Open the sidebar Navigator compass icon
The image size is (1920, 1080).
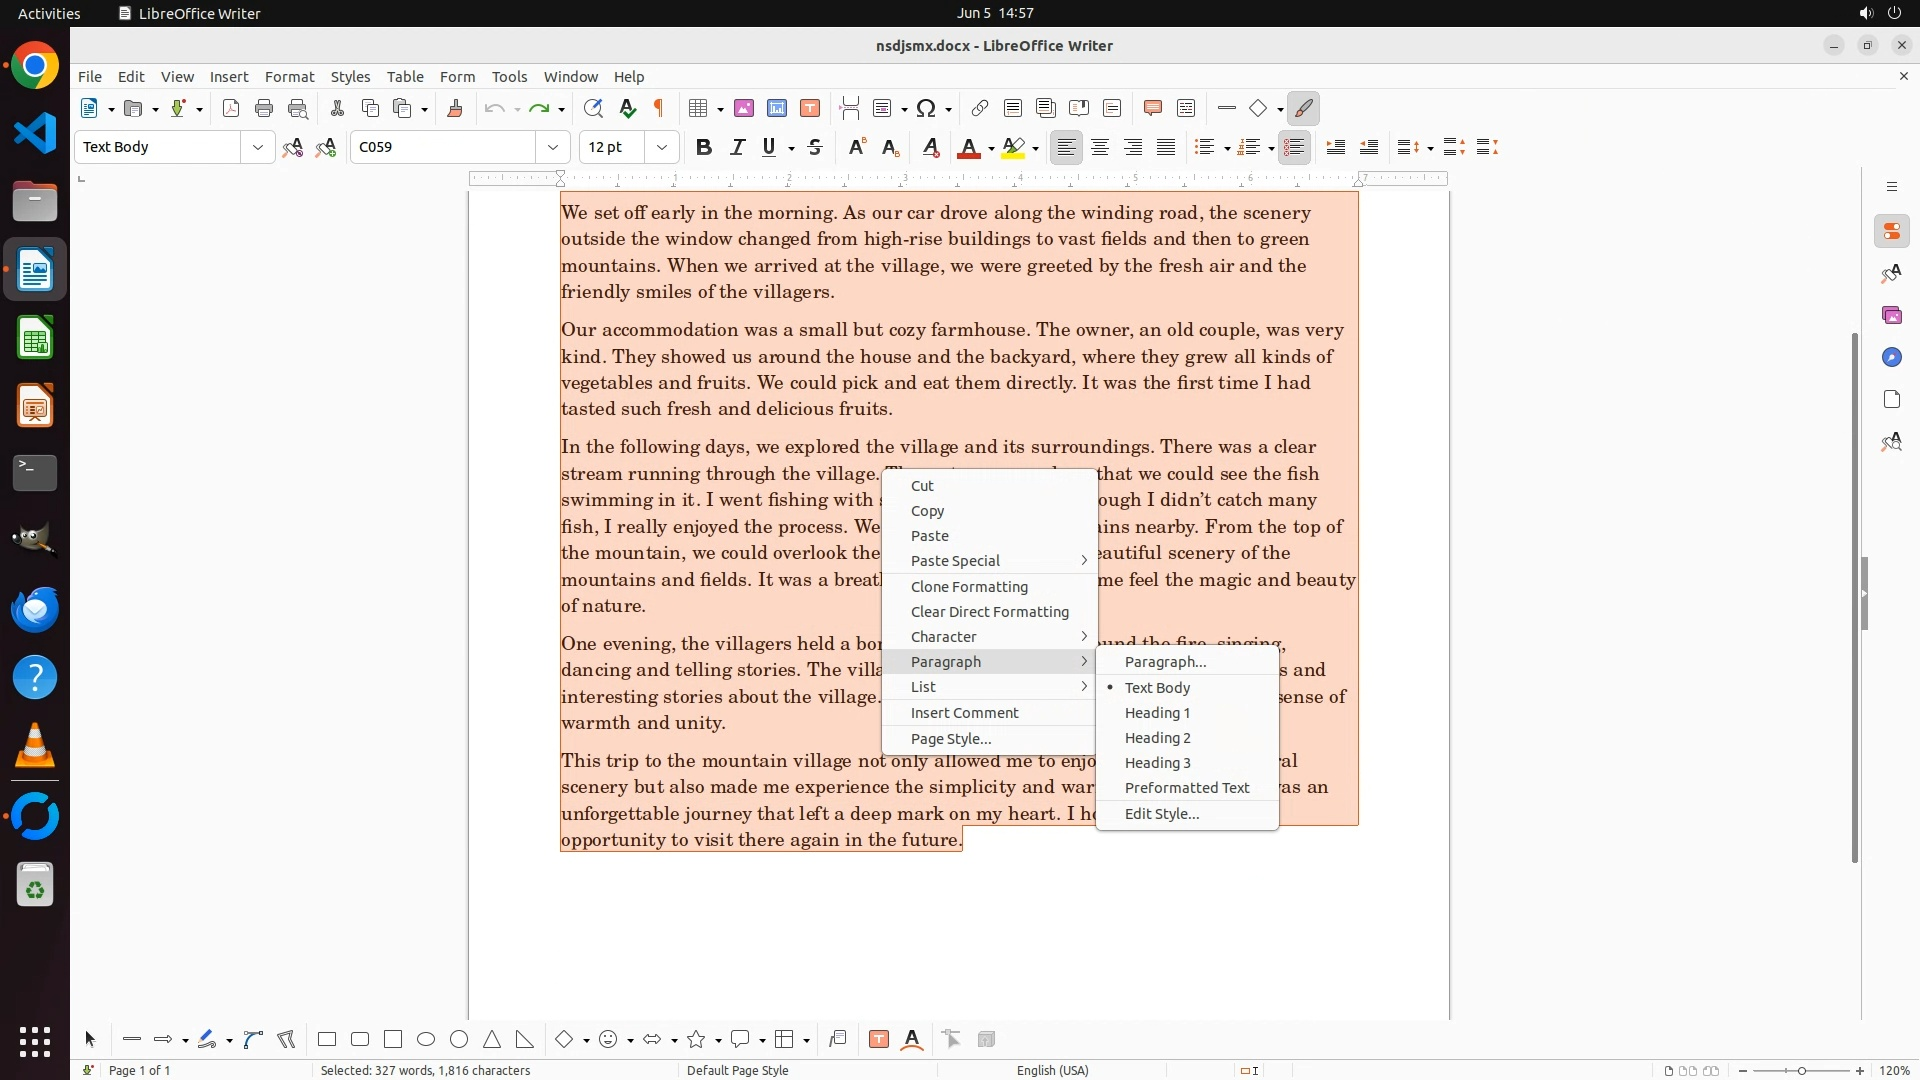click(x=1891, y=358)
